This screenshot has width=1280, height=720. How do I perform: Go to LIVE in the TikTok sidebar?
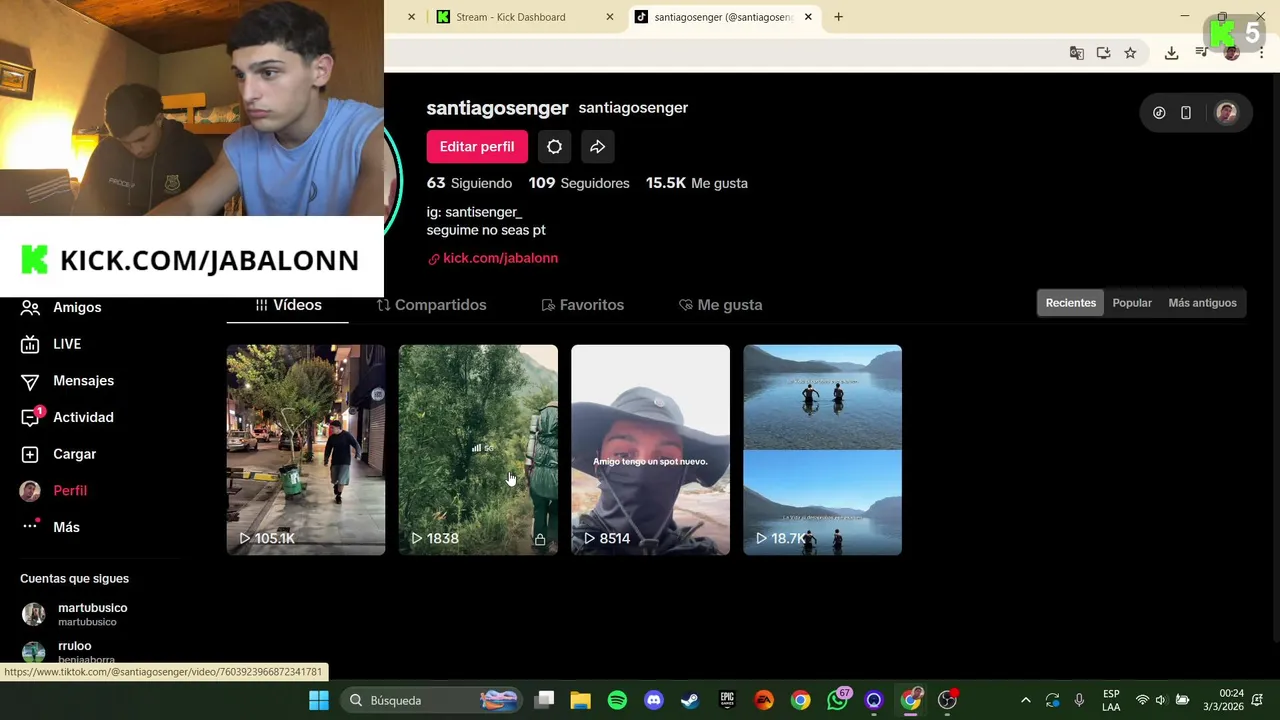point(51,344)
